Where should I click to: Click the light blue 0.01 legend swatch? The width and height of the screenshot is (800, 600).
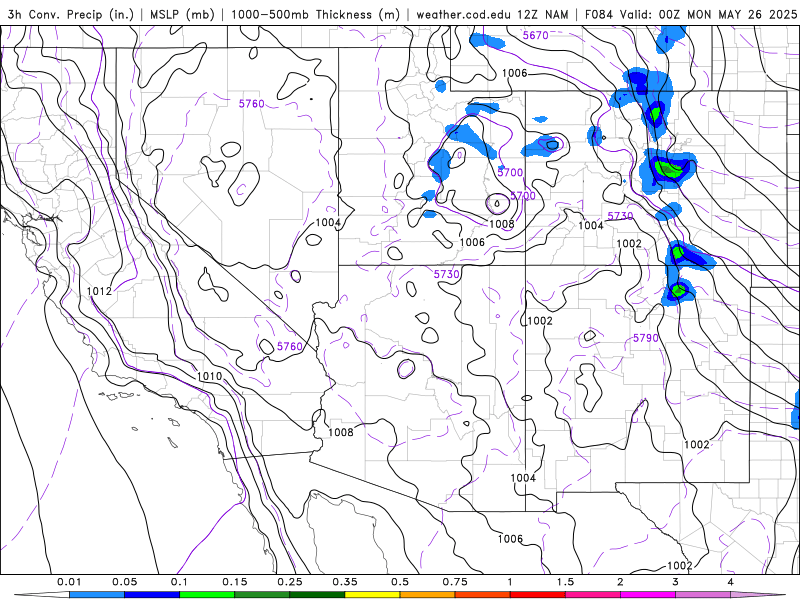coord(96,595)
